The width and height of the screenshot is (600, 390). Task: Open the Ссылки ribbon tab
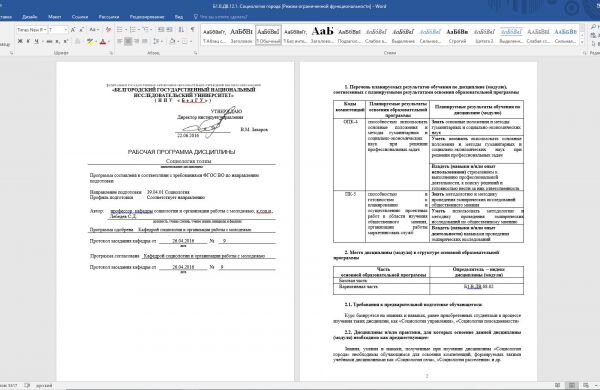click(x=80, y=17)
